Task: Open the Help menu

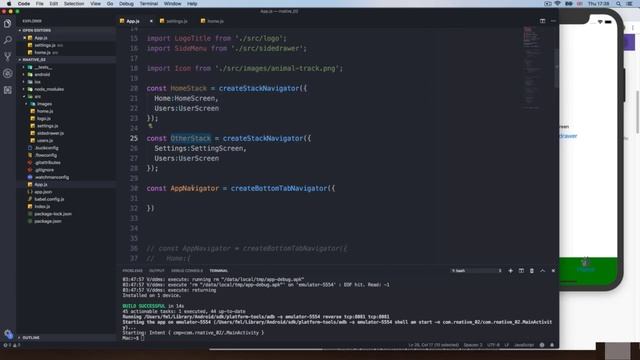Action: [192, 4]
